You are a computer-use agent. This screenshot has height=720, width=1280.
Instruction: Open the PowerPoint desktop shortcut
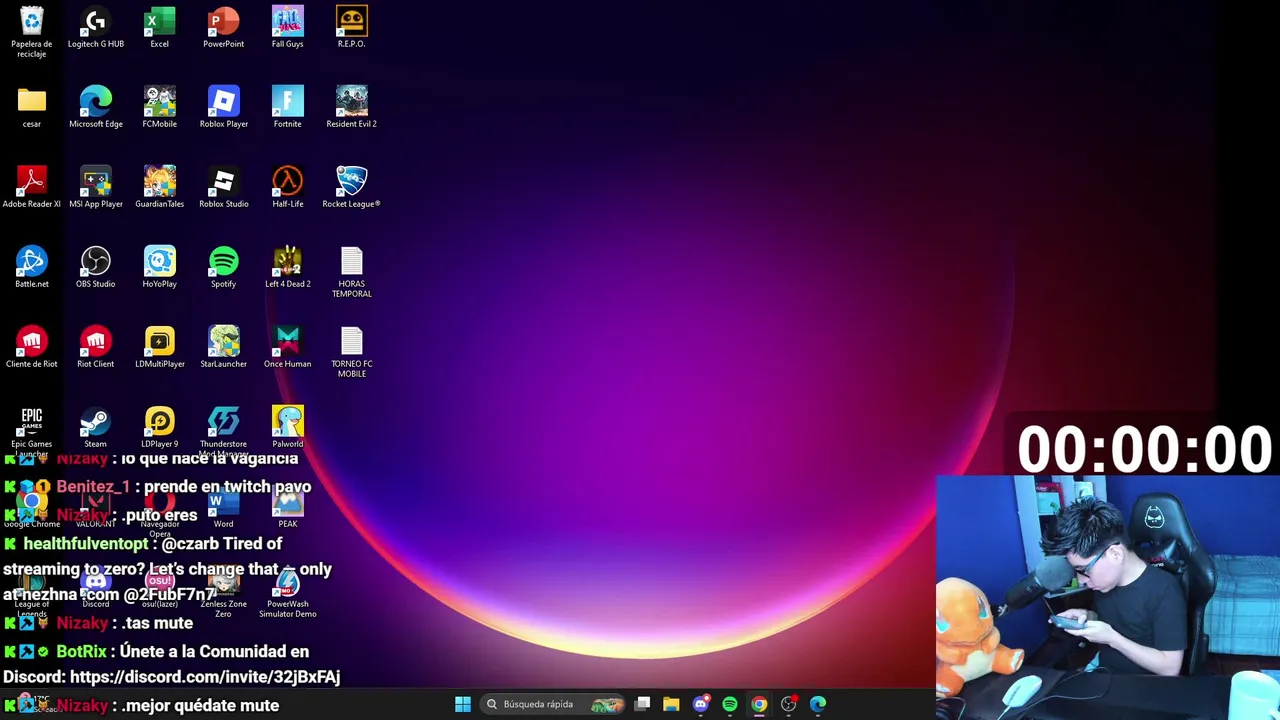point(224,28)
